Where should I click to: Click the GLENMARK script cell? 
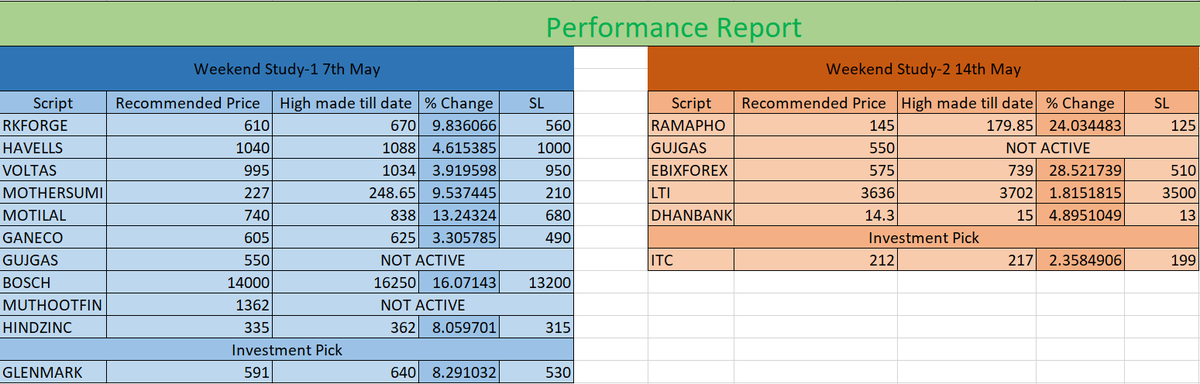[x=52, y=373]
